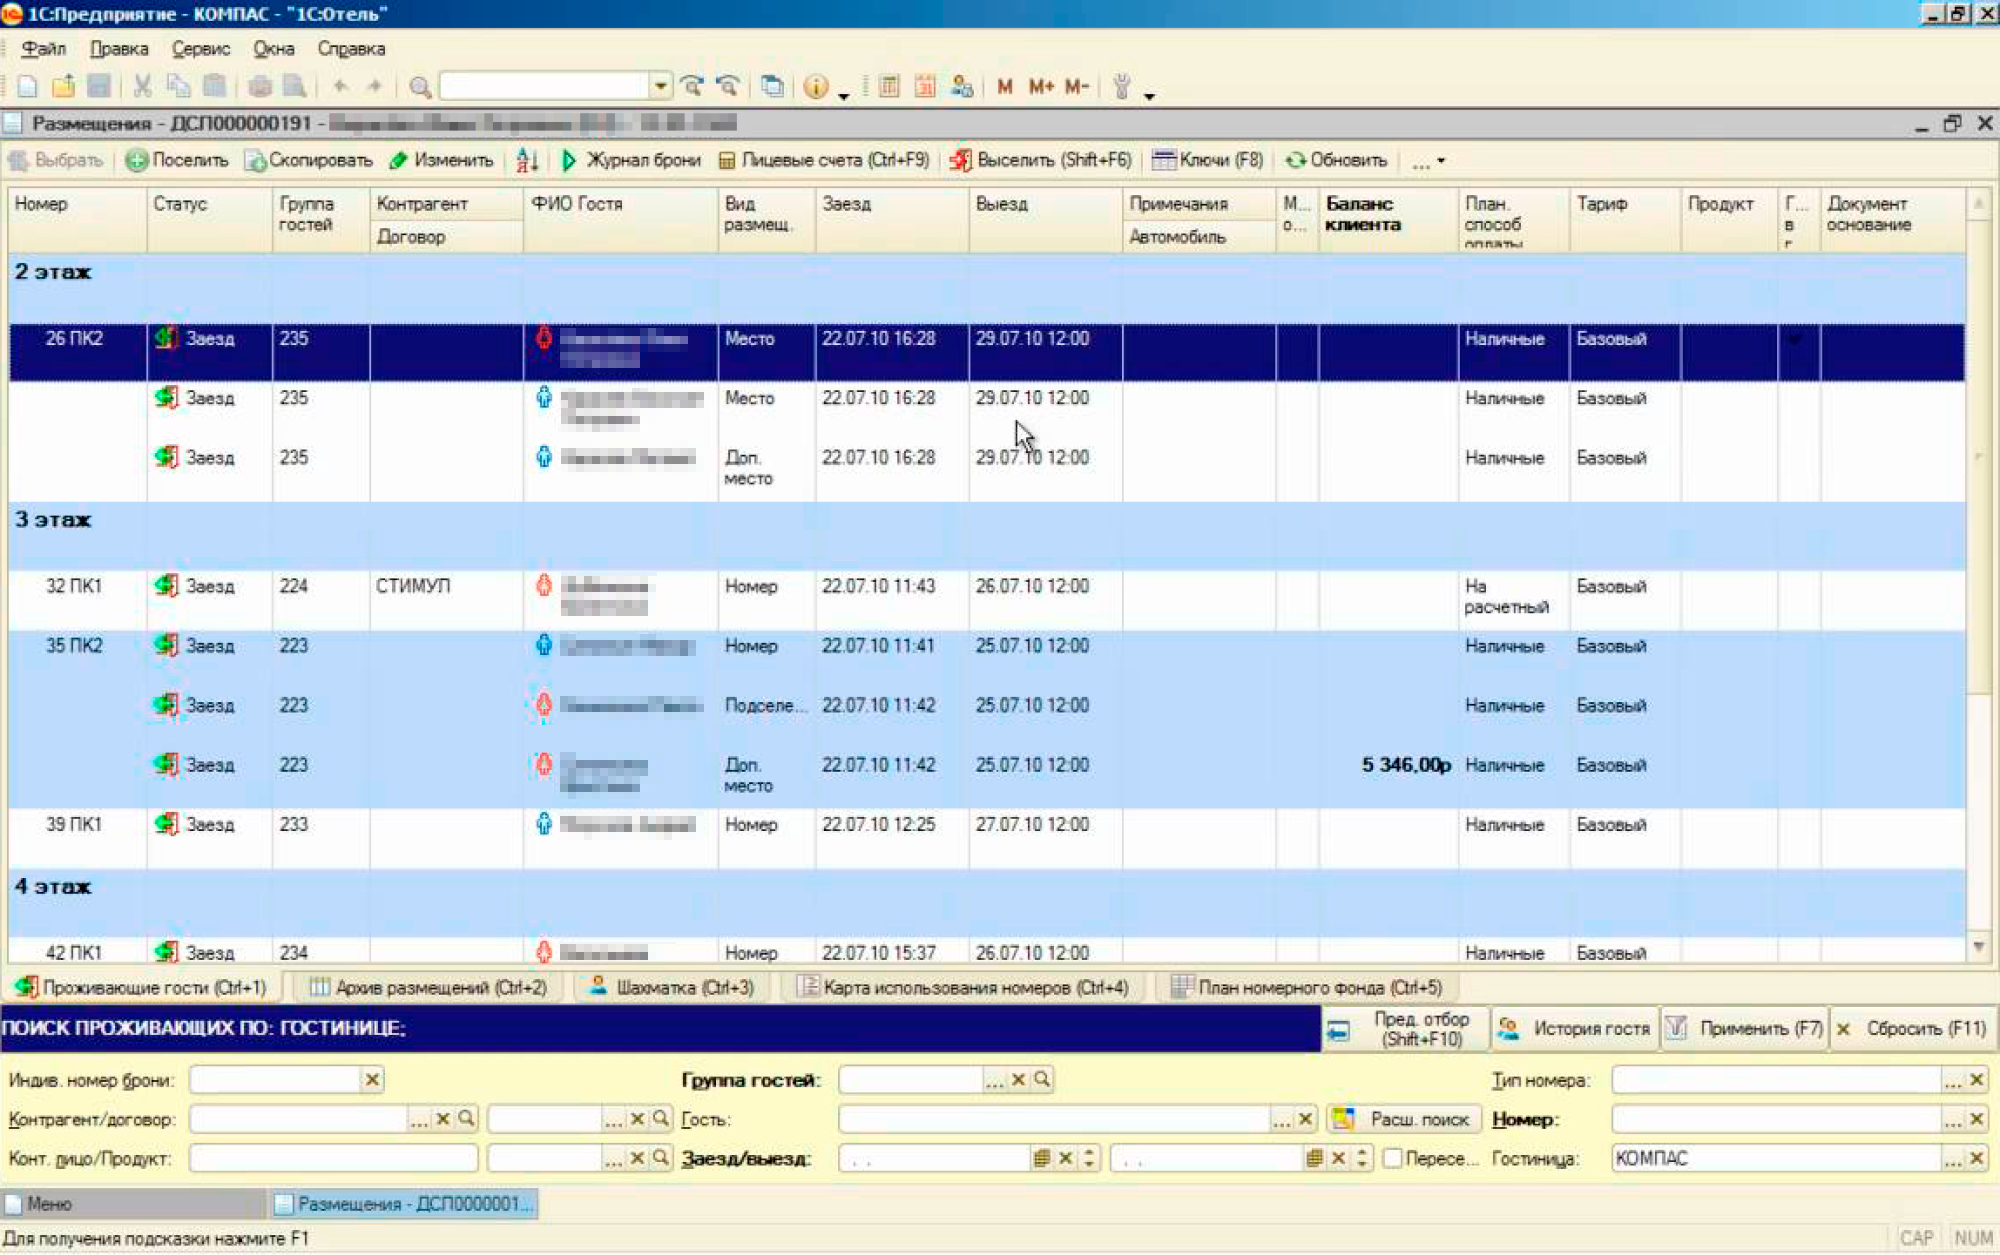
Task: Click the Settings wrench tools icon
Action: click(x=1121, y=87)
